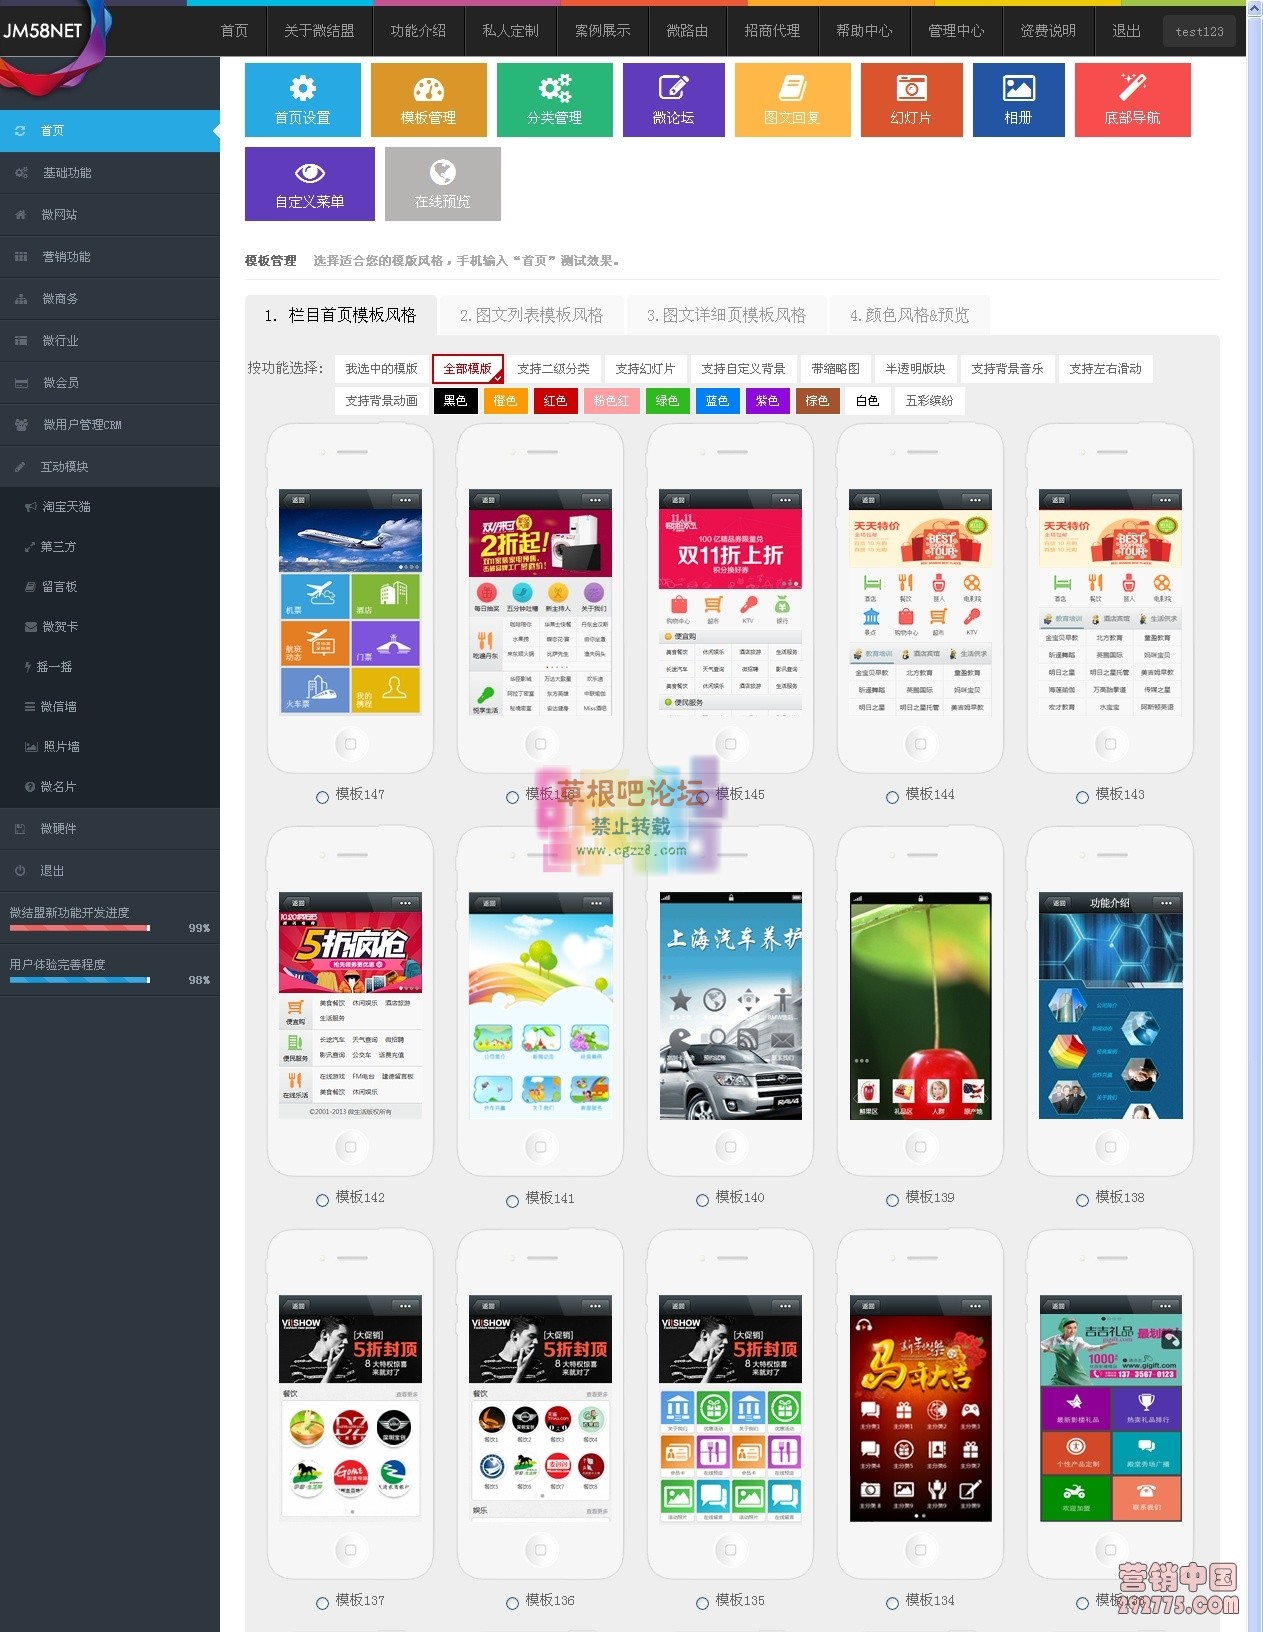Open the 模板管理 palette tile
This screenshot has height=1632, width=1263.
click(428, 99)
